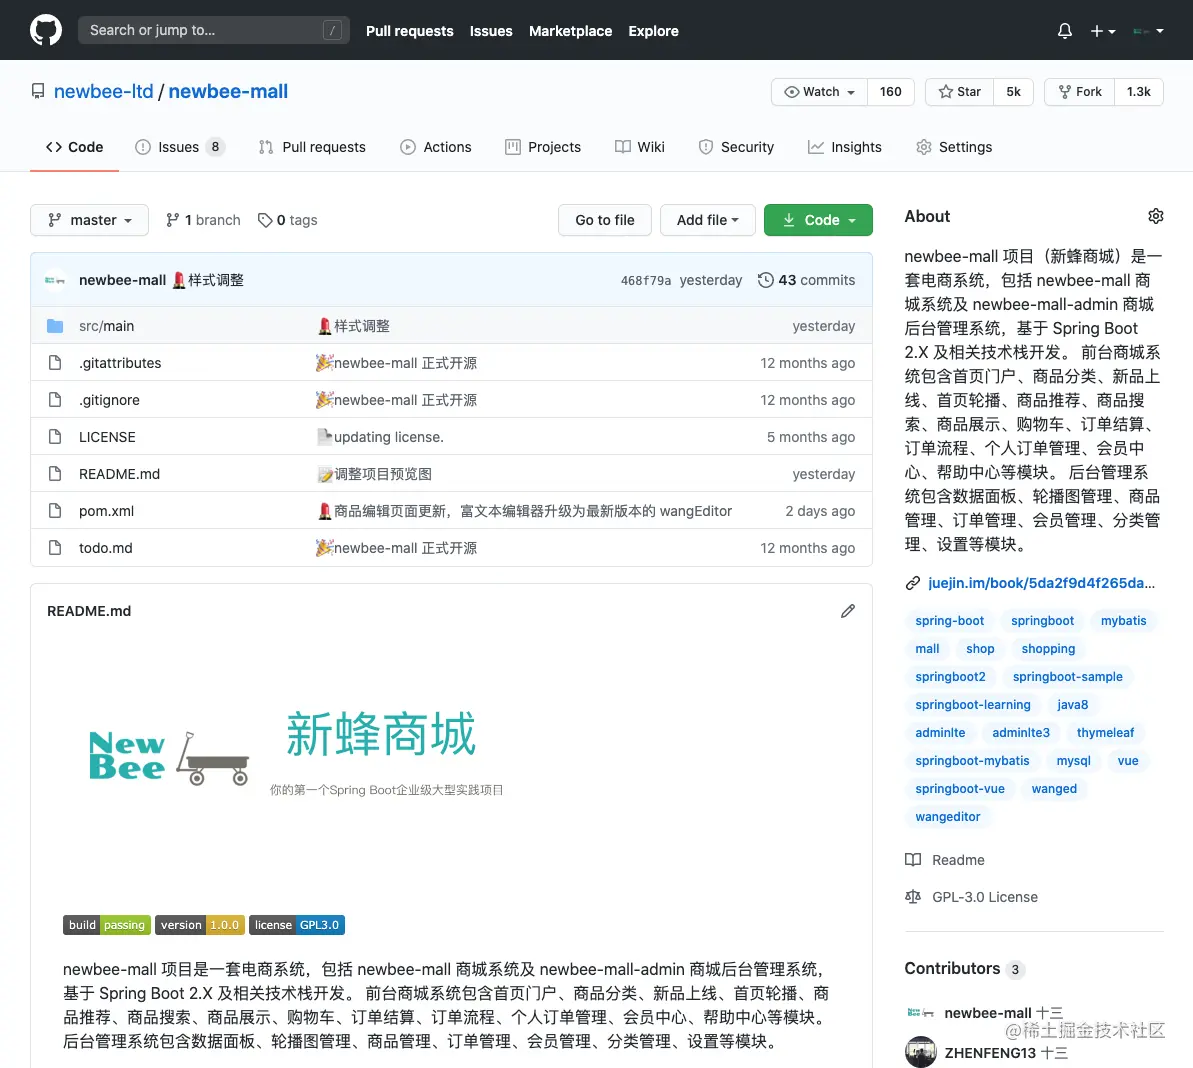Click the version 1.0.0 badge
The height and width of the screenshot is (1068, 1193).
tap(200, 925)
